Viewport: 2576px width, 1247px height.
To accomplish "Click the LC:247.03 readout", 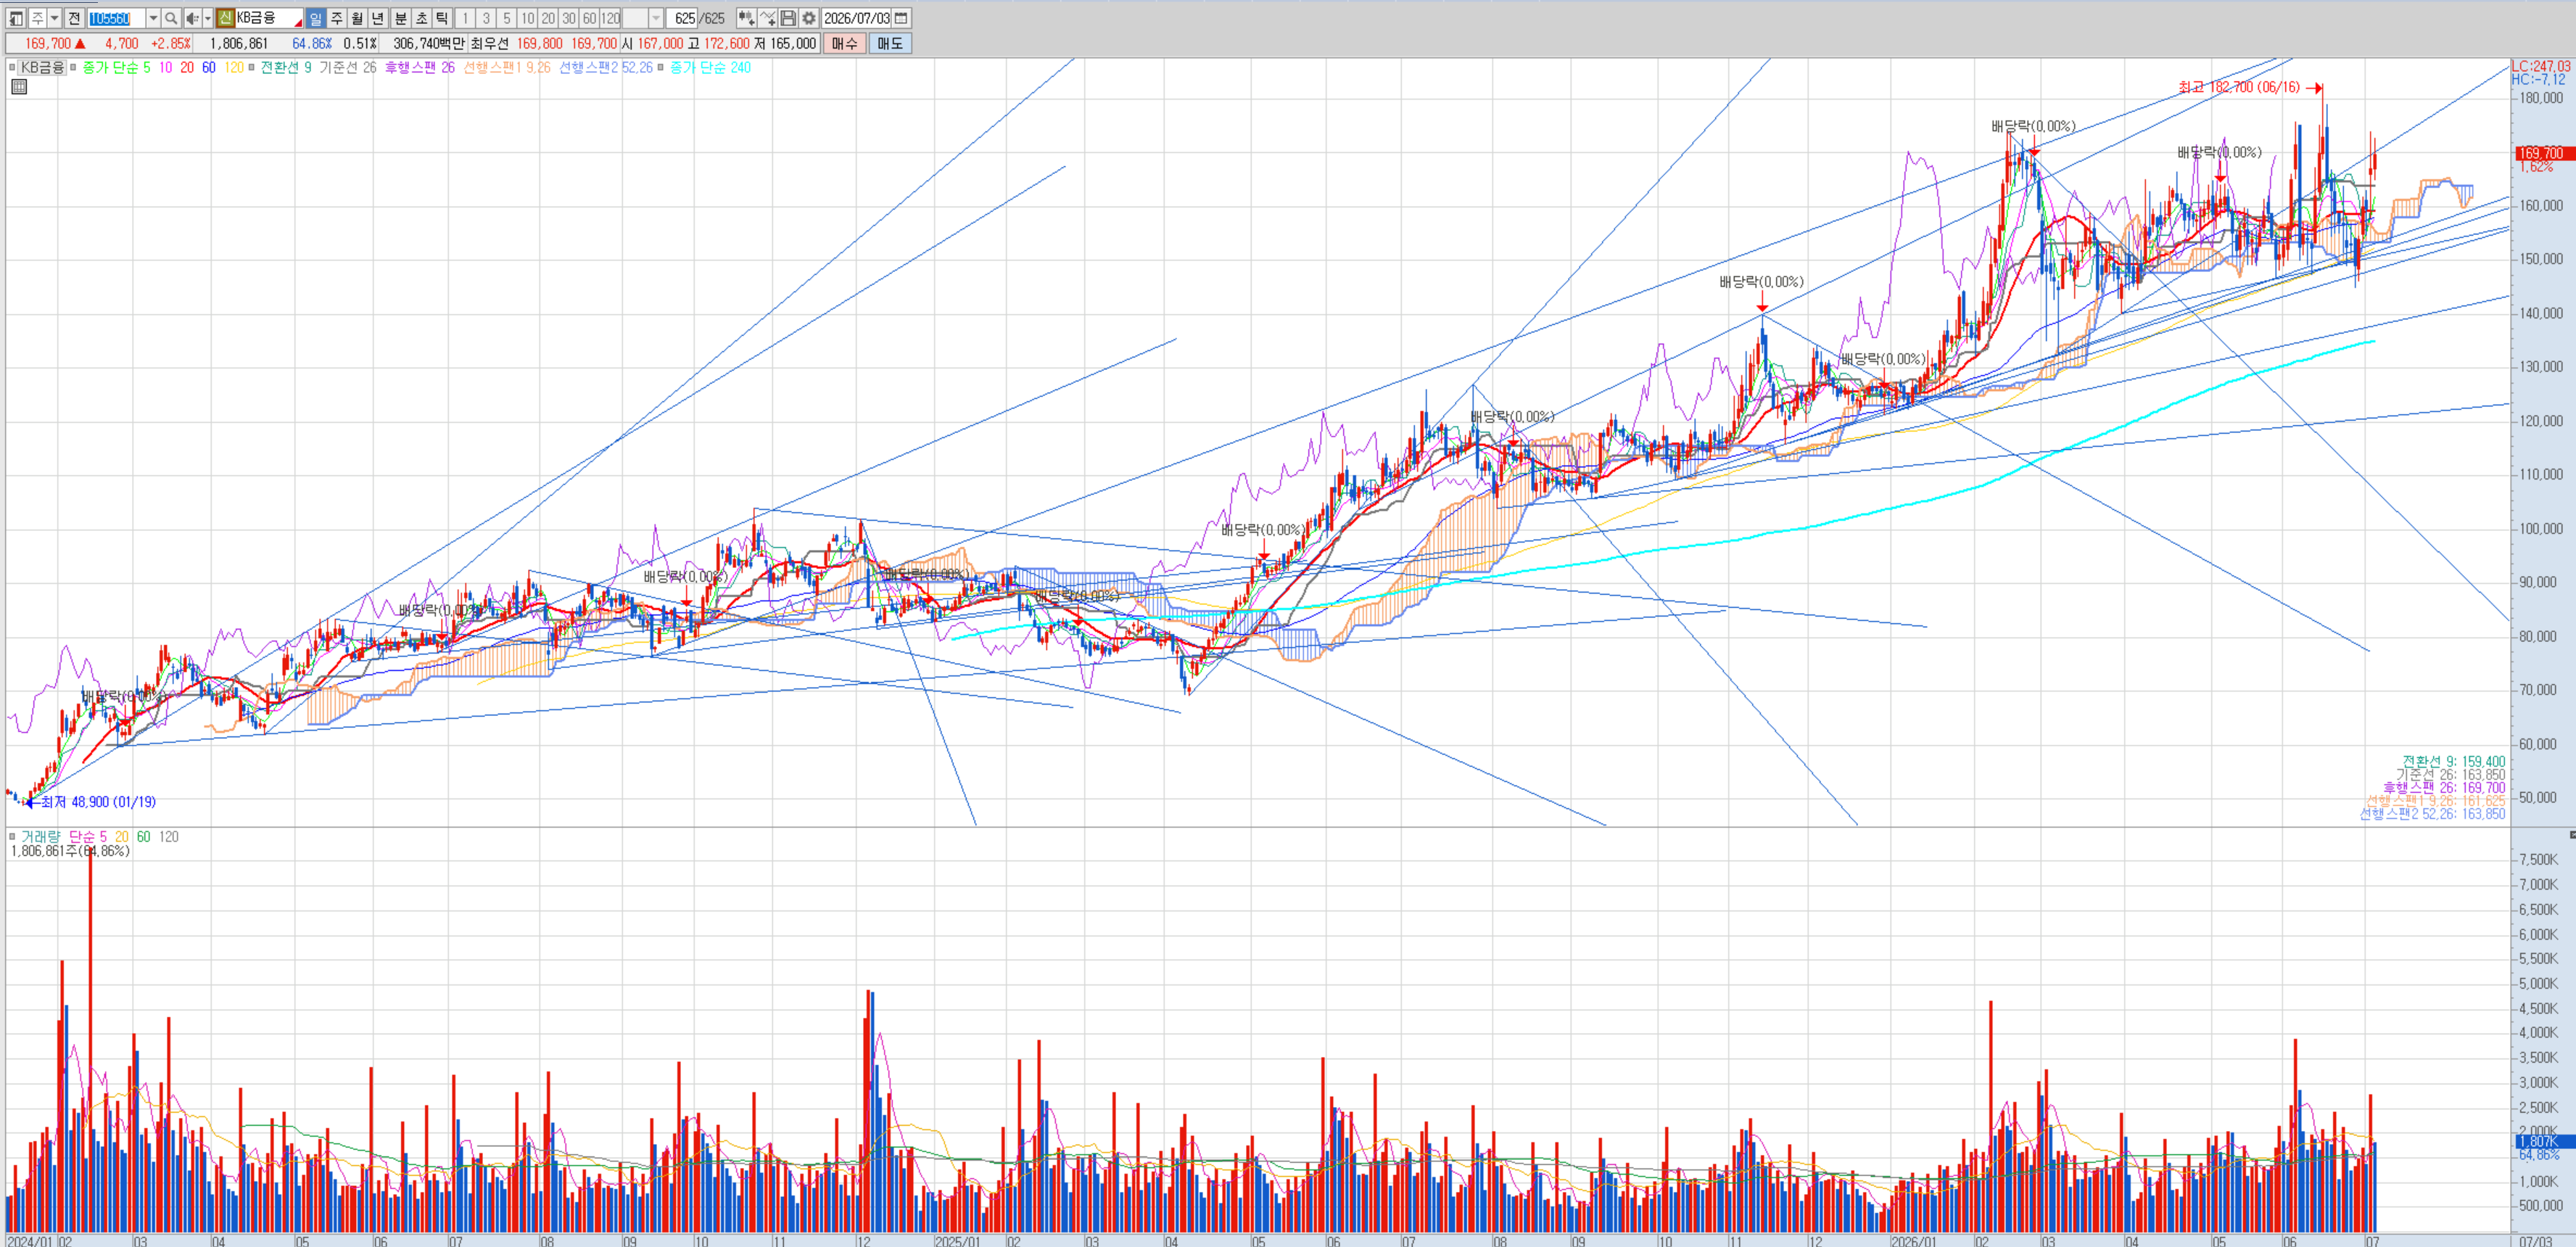I will click(x=2540, y=66).
